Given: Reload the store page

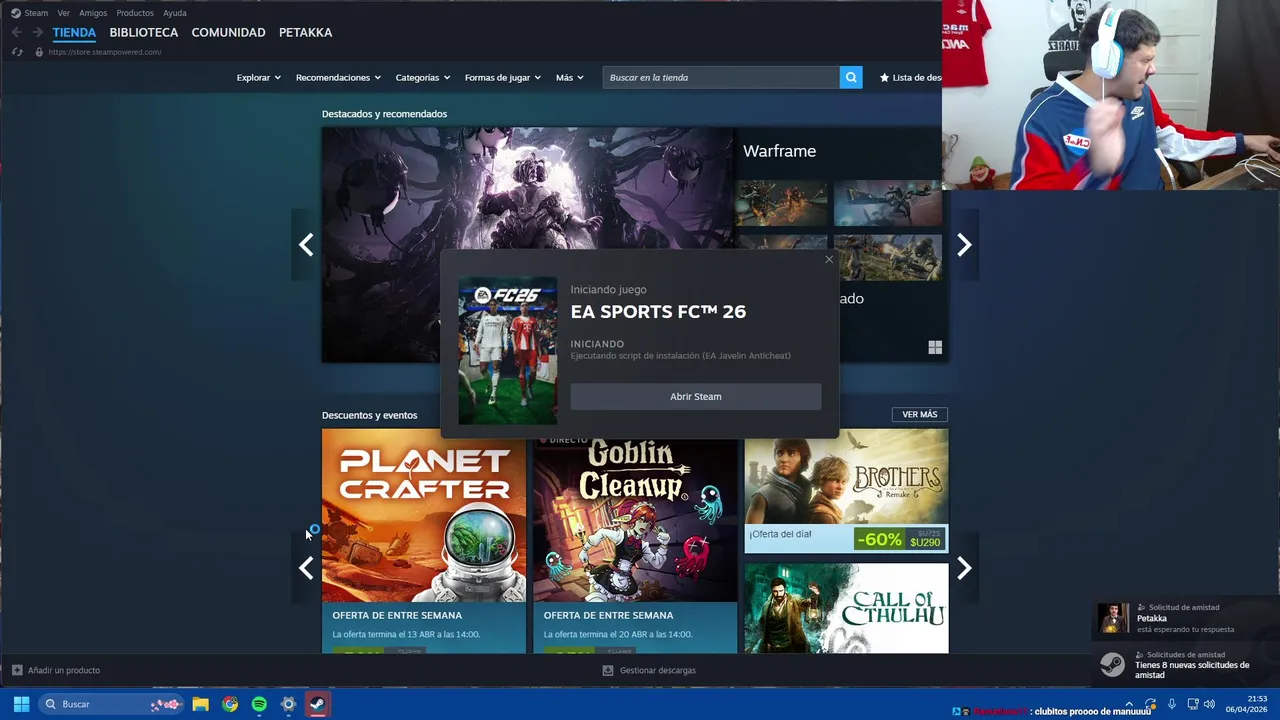Looking at the screenshot, I should tap(17, 52).
